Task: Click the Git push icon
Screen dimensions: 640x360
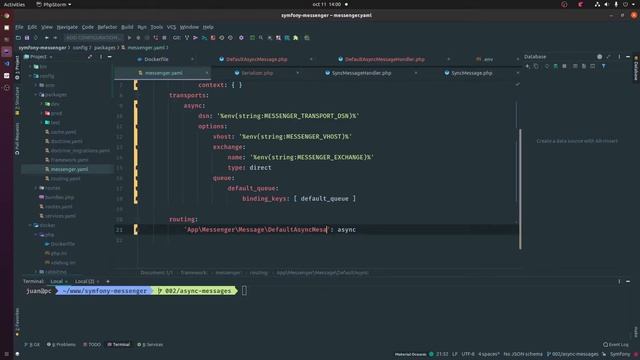Action: 204,38
